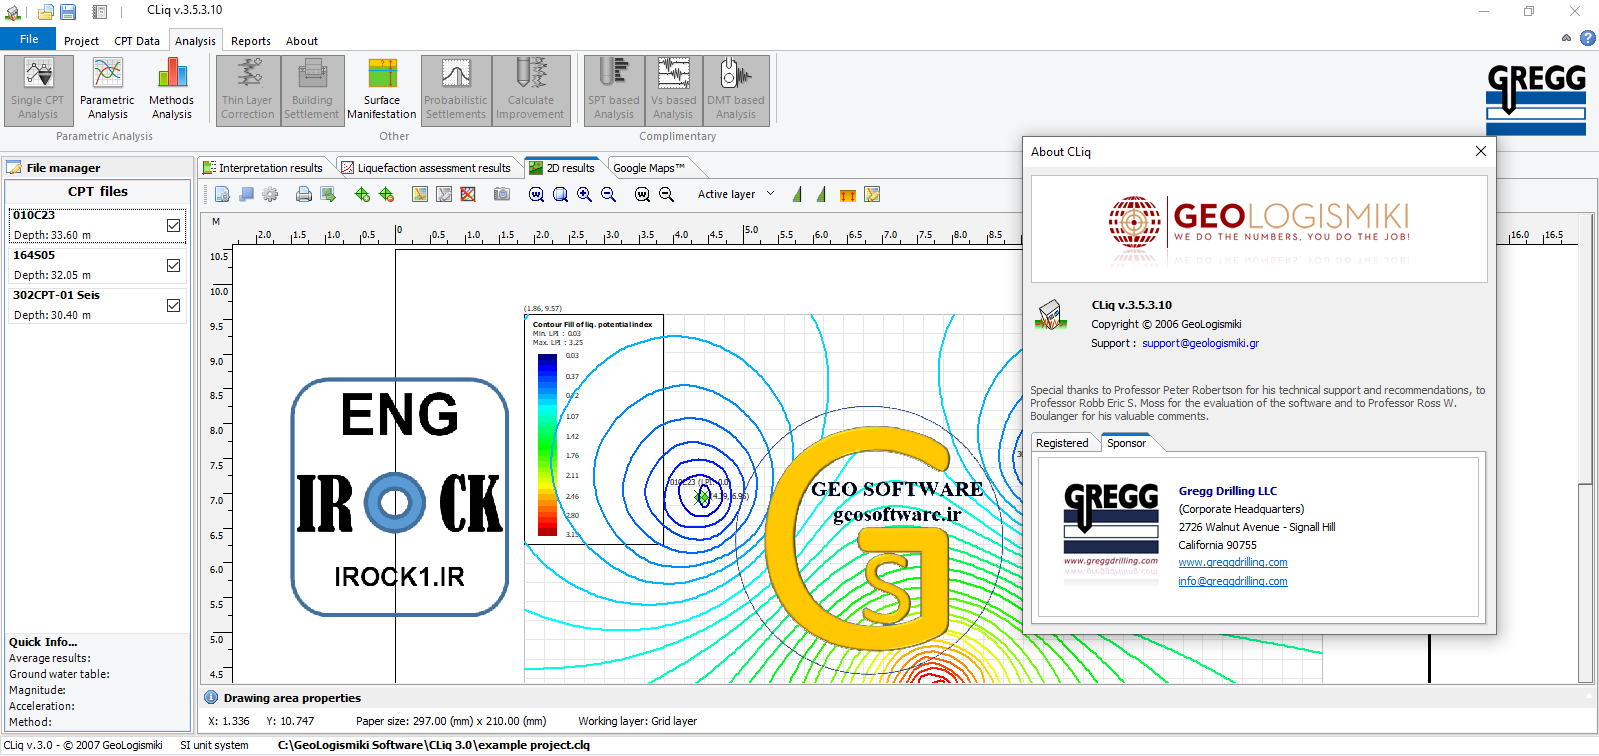The width and height of the screenshot is (1599, 756).
Task: Switch to the Reports tab
Action: click(251, 41)
